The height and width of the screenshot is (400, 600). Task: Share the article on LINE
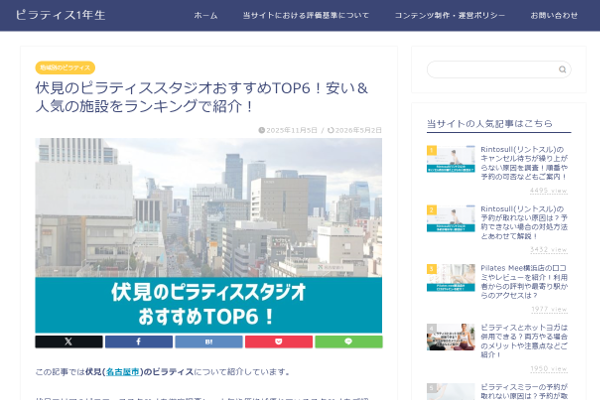click(x=349, y=341)
